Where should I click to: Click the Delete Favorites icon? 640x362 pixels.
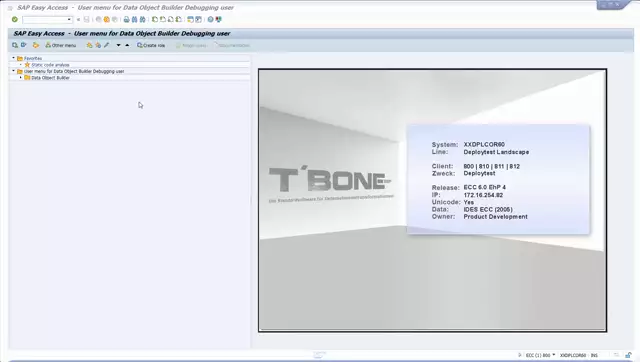(x=98, y=45)
